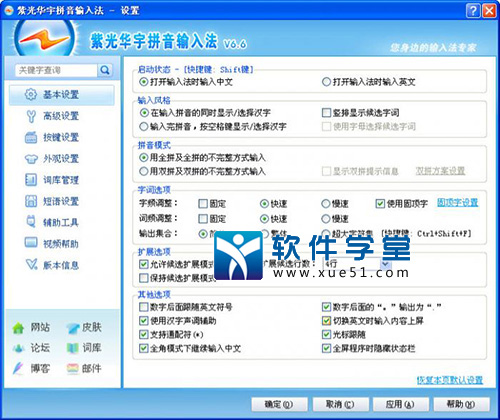
Task: Click the gear icon beside 基本设置
Action: coord(31,95)
